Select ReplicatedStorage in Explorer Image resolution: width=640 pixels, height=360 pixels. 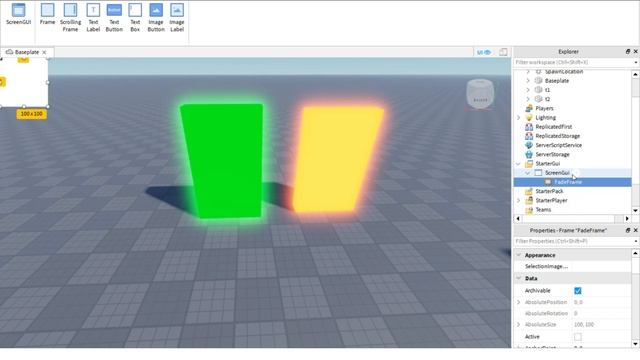(x=557, y=136)
